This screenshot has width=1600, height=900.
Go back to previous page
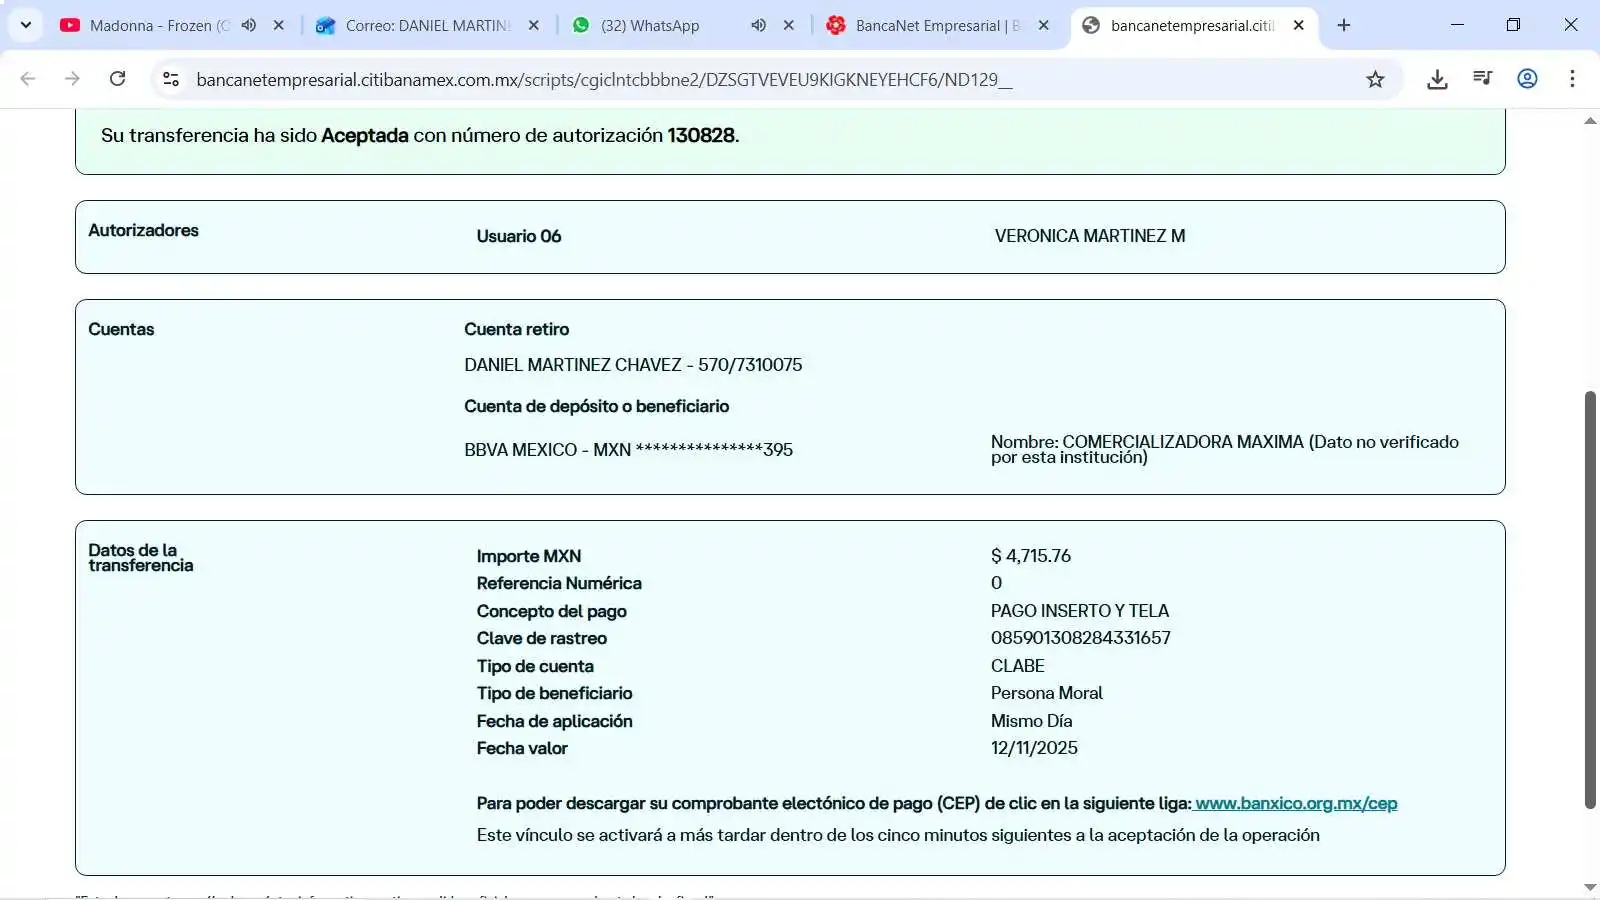coord(28,79)
